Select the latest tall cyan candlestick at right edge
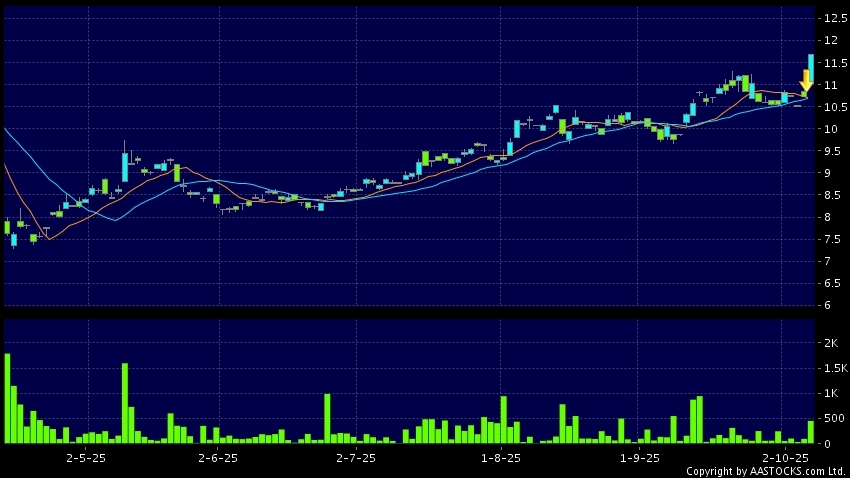The width and height of the screenshot is (850, 478). [x=810, y=68]
